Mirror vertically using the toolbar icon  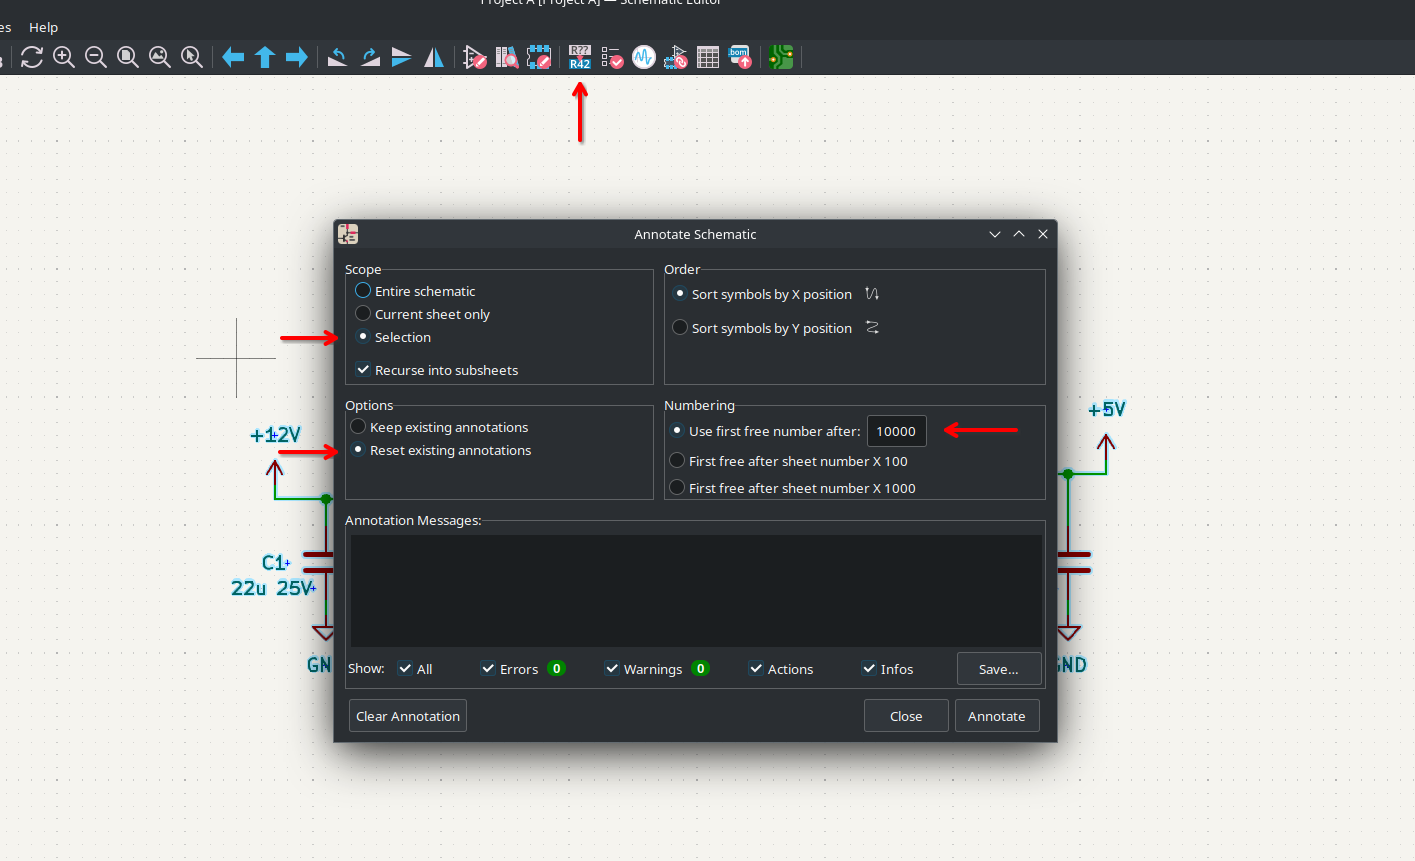click(x=402, y=57)
